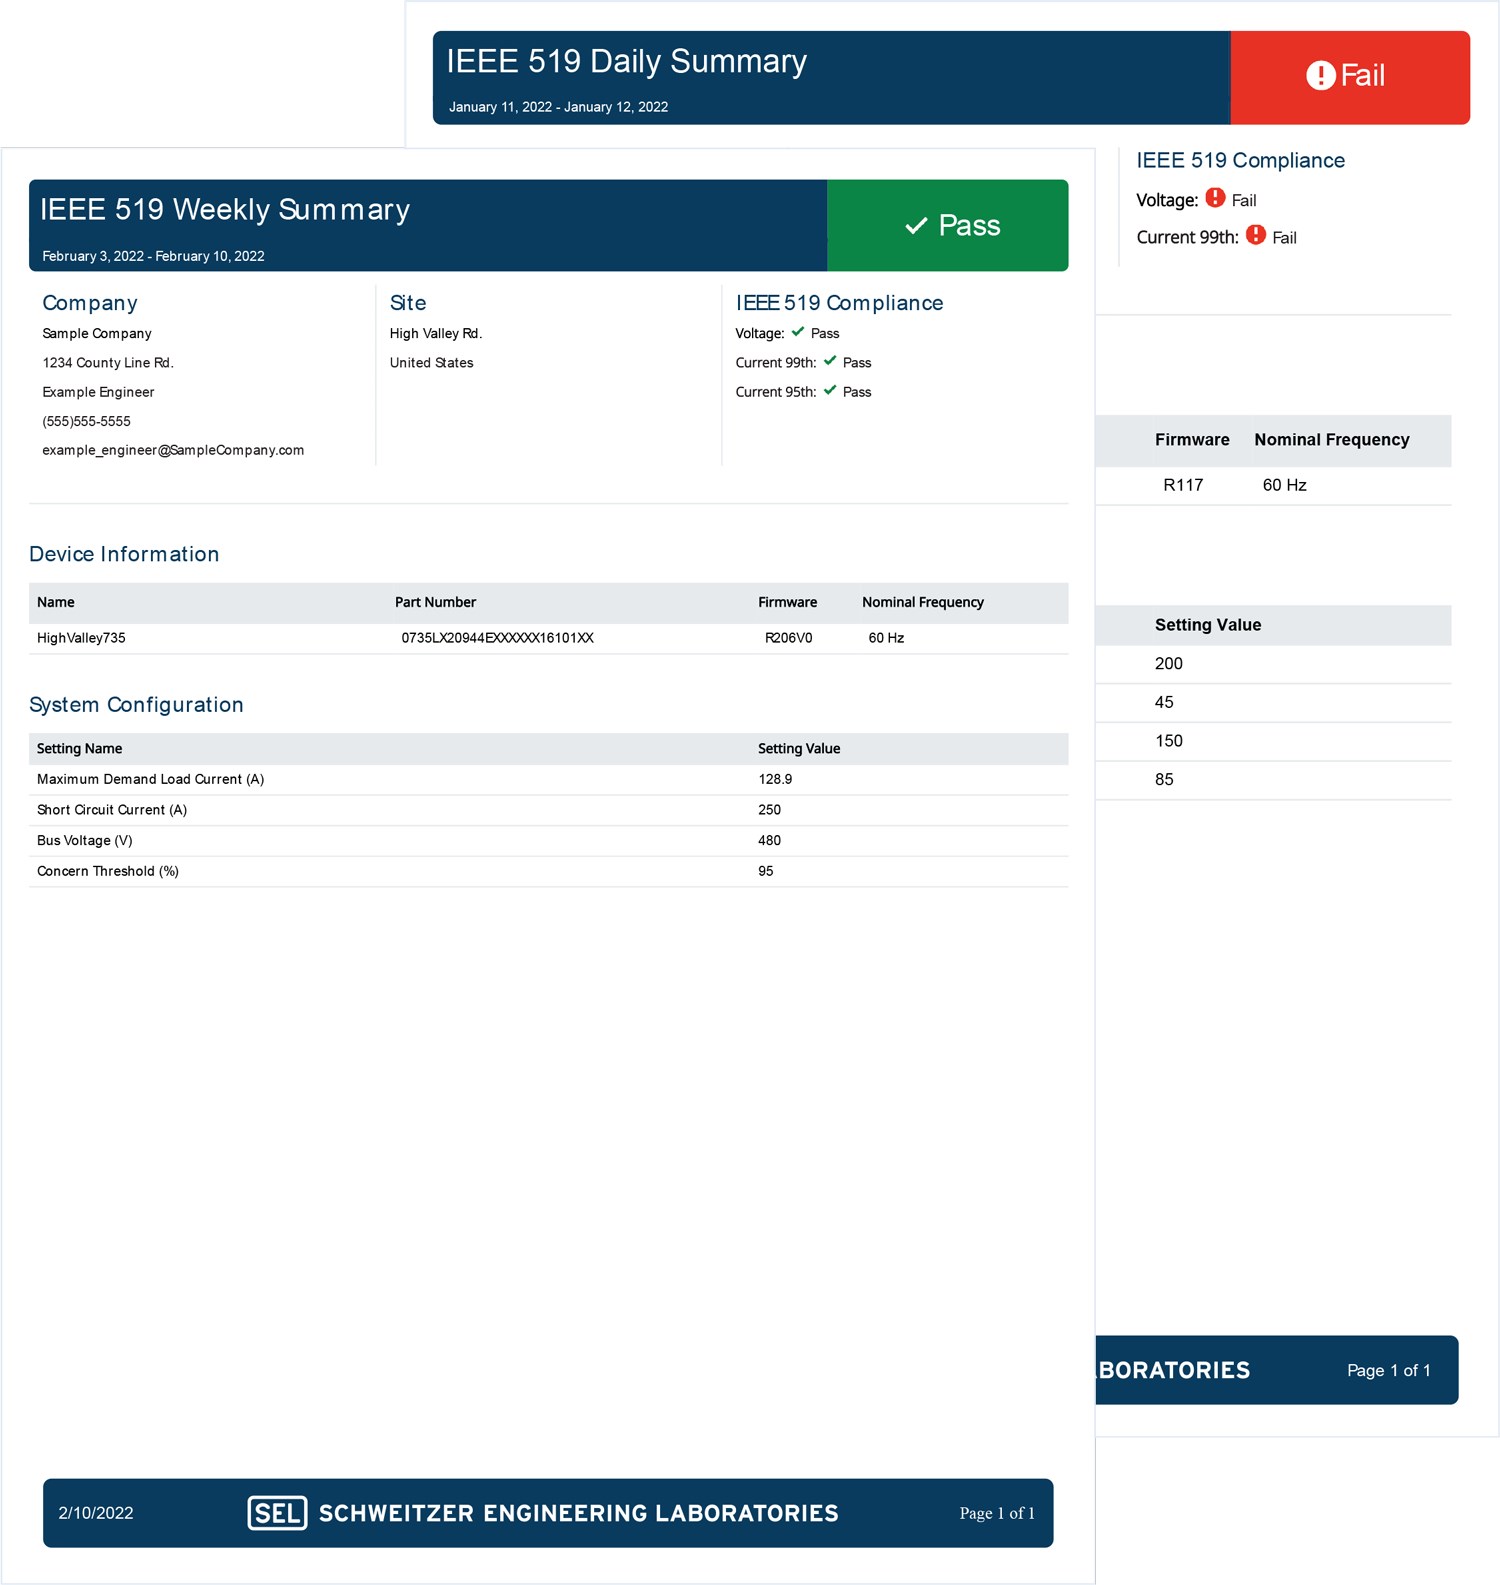This screenshot has height=1585, width=1500.
Task: Click the Firmware column header in the Weekly report
Action: [x=787, y=602]
